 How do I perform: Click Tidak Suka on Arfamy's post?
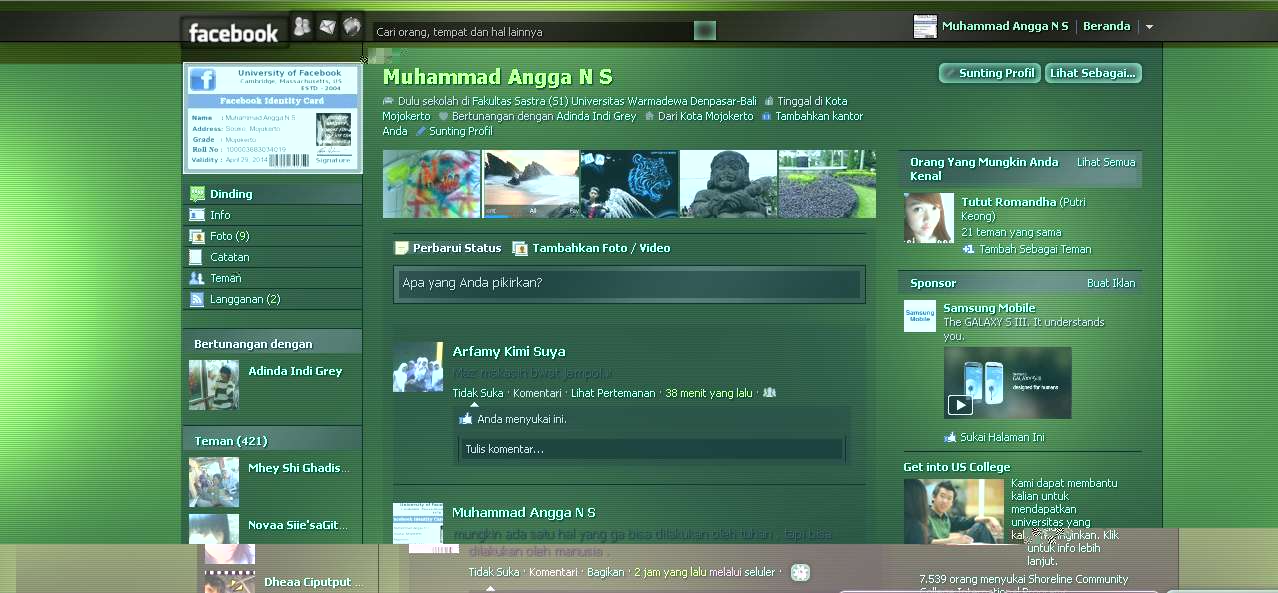(x=478, y=393)
